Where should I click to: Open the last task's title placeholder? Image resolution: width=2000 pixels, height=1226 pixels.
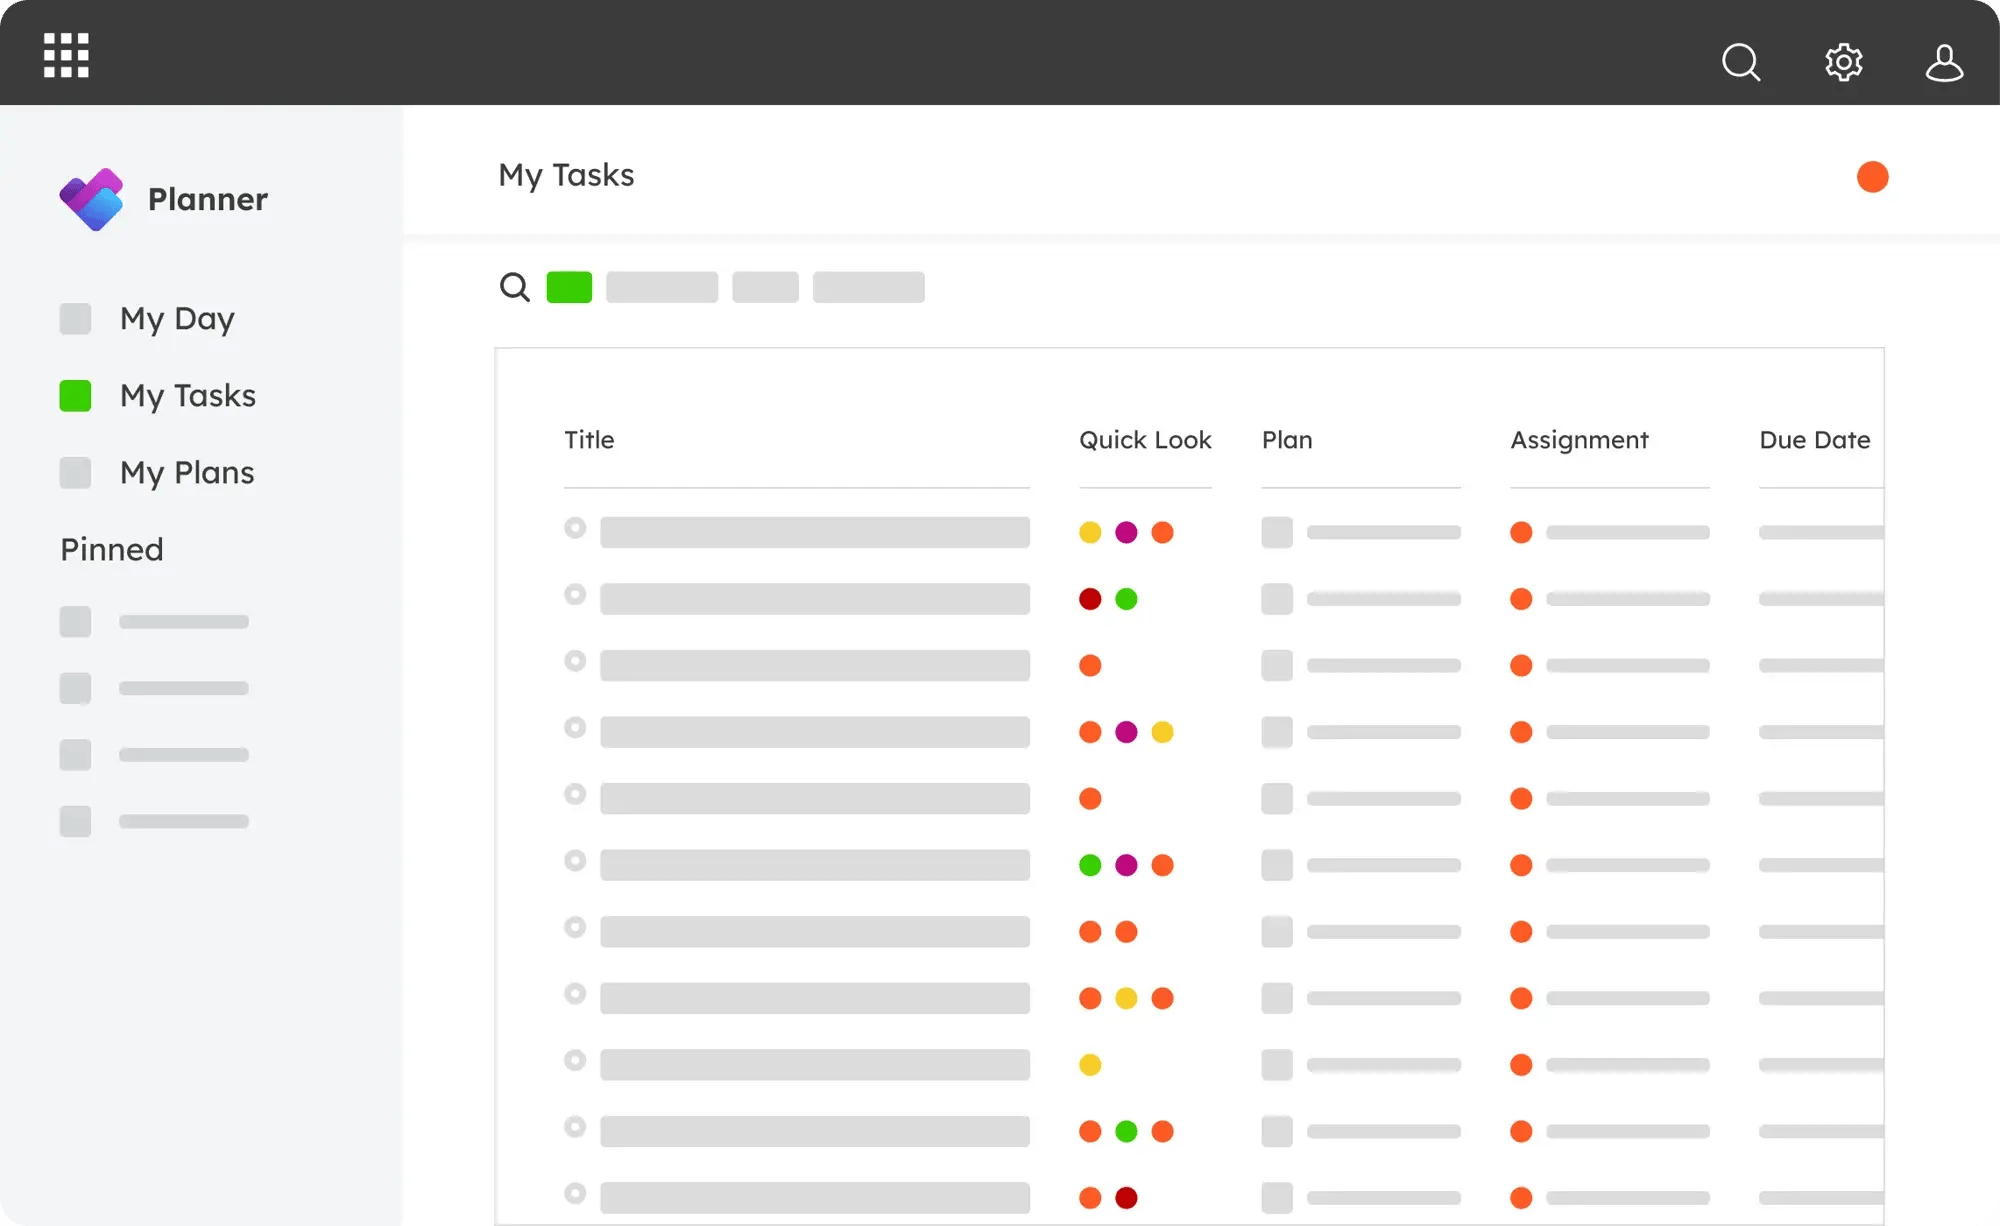click(815, 1198)
